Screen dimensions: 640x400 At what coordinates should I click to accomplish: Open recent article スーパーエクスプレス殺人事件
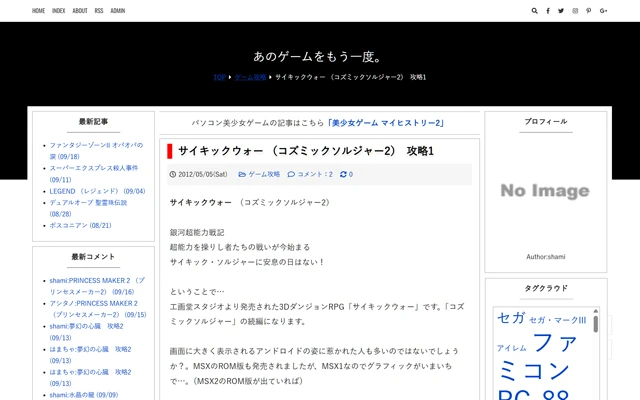click(x=94, y=173)
